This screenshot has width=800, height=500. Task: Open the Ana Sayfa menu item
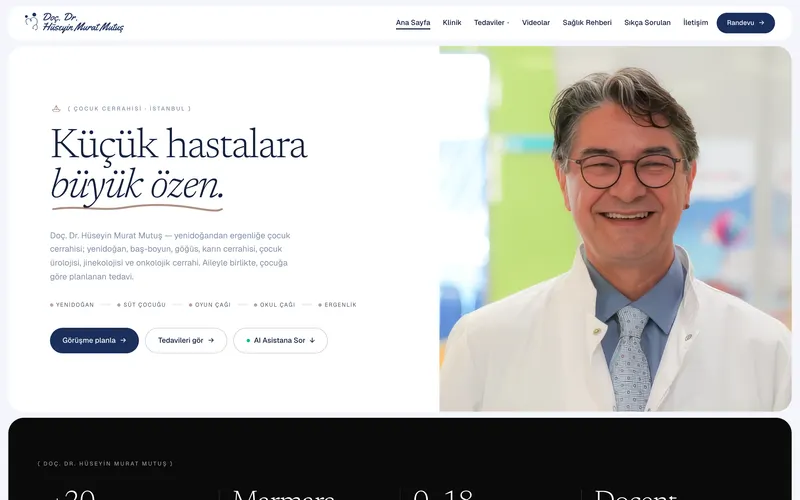click(413, 23)
